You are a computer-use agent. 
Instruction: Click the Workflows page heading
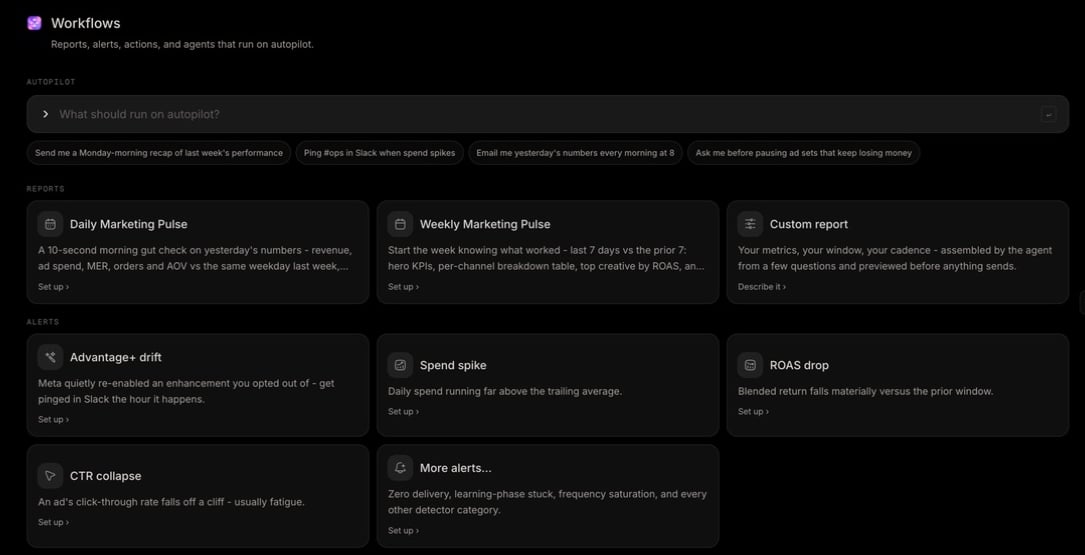pos(86,24)
